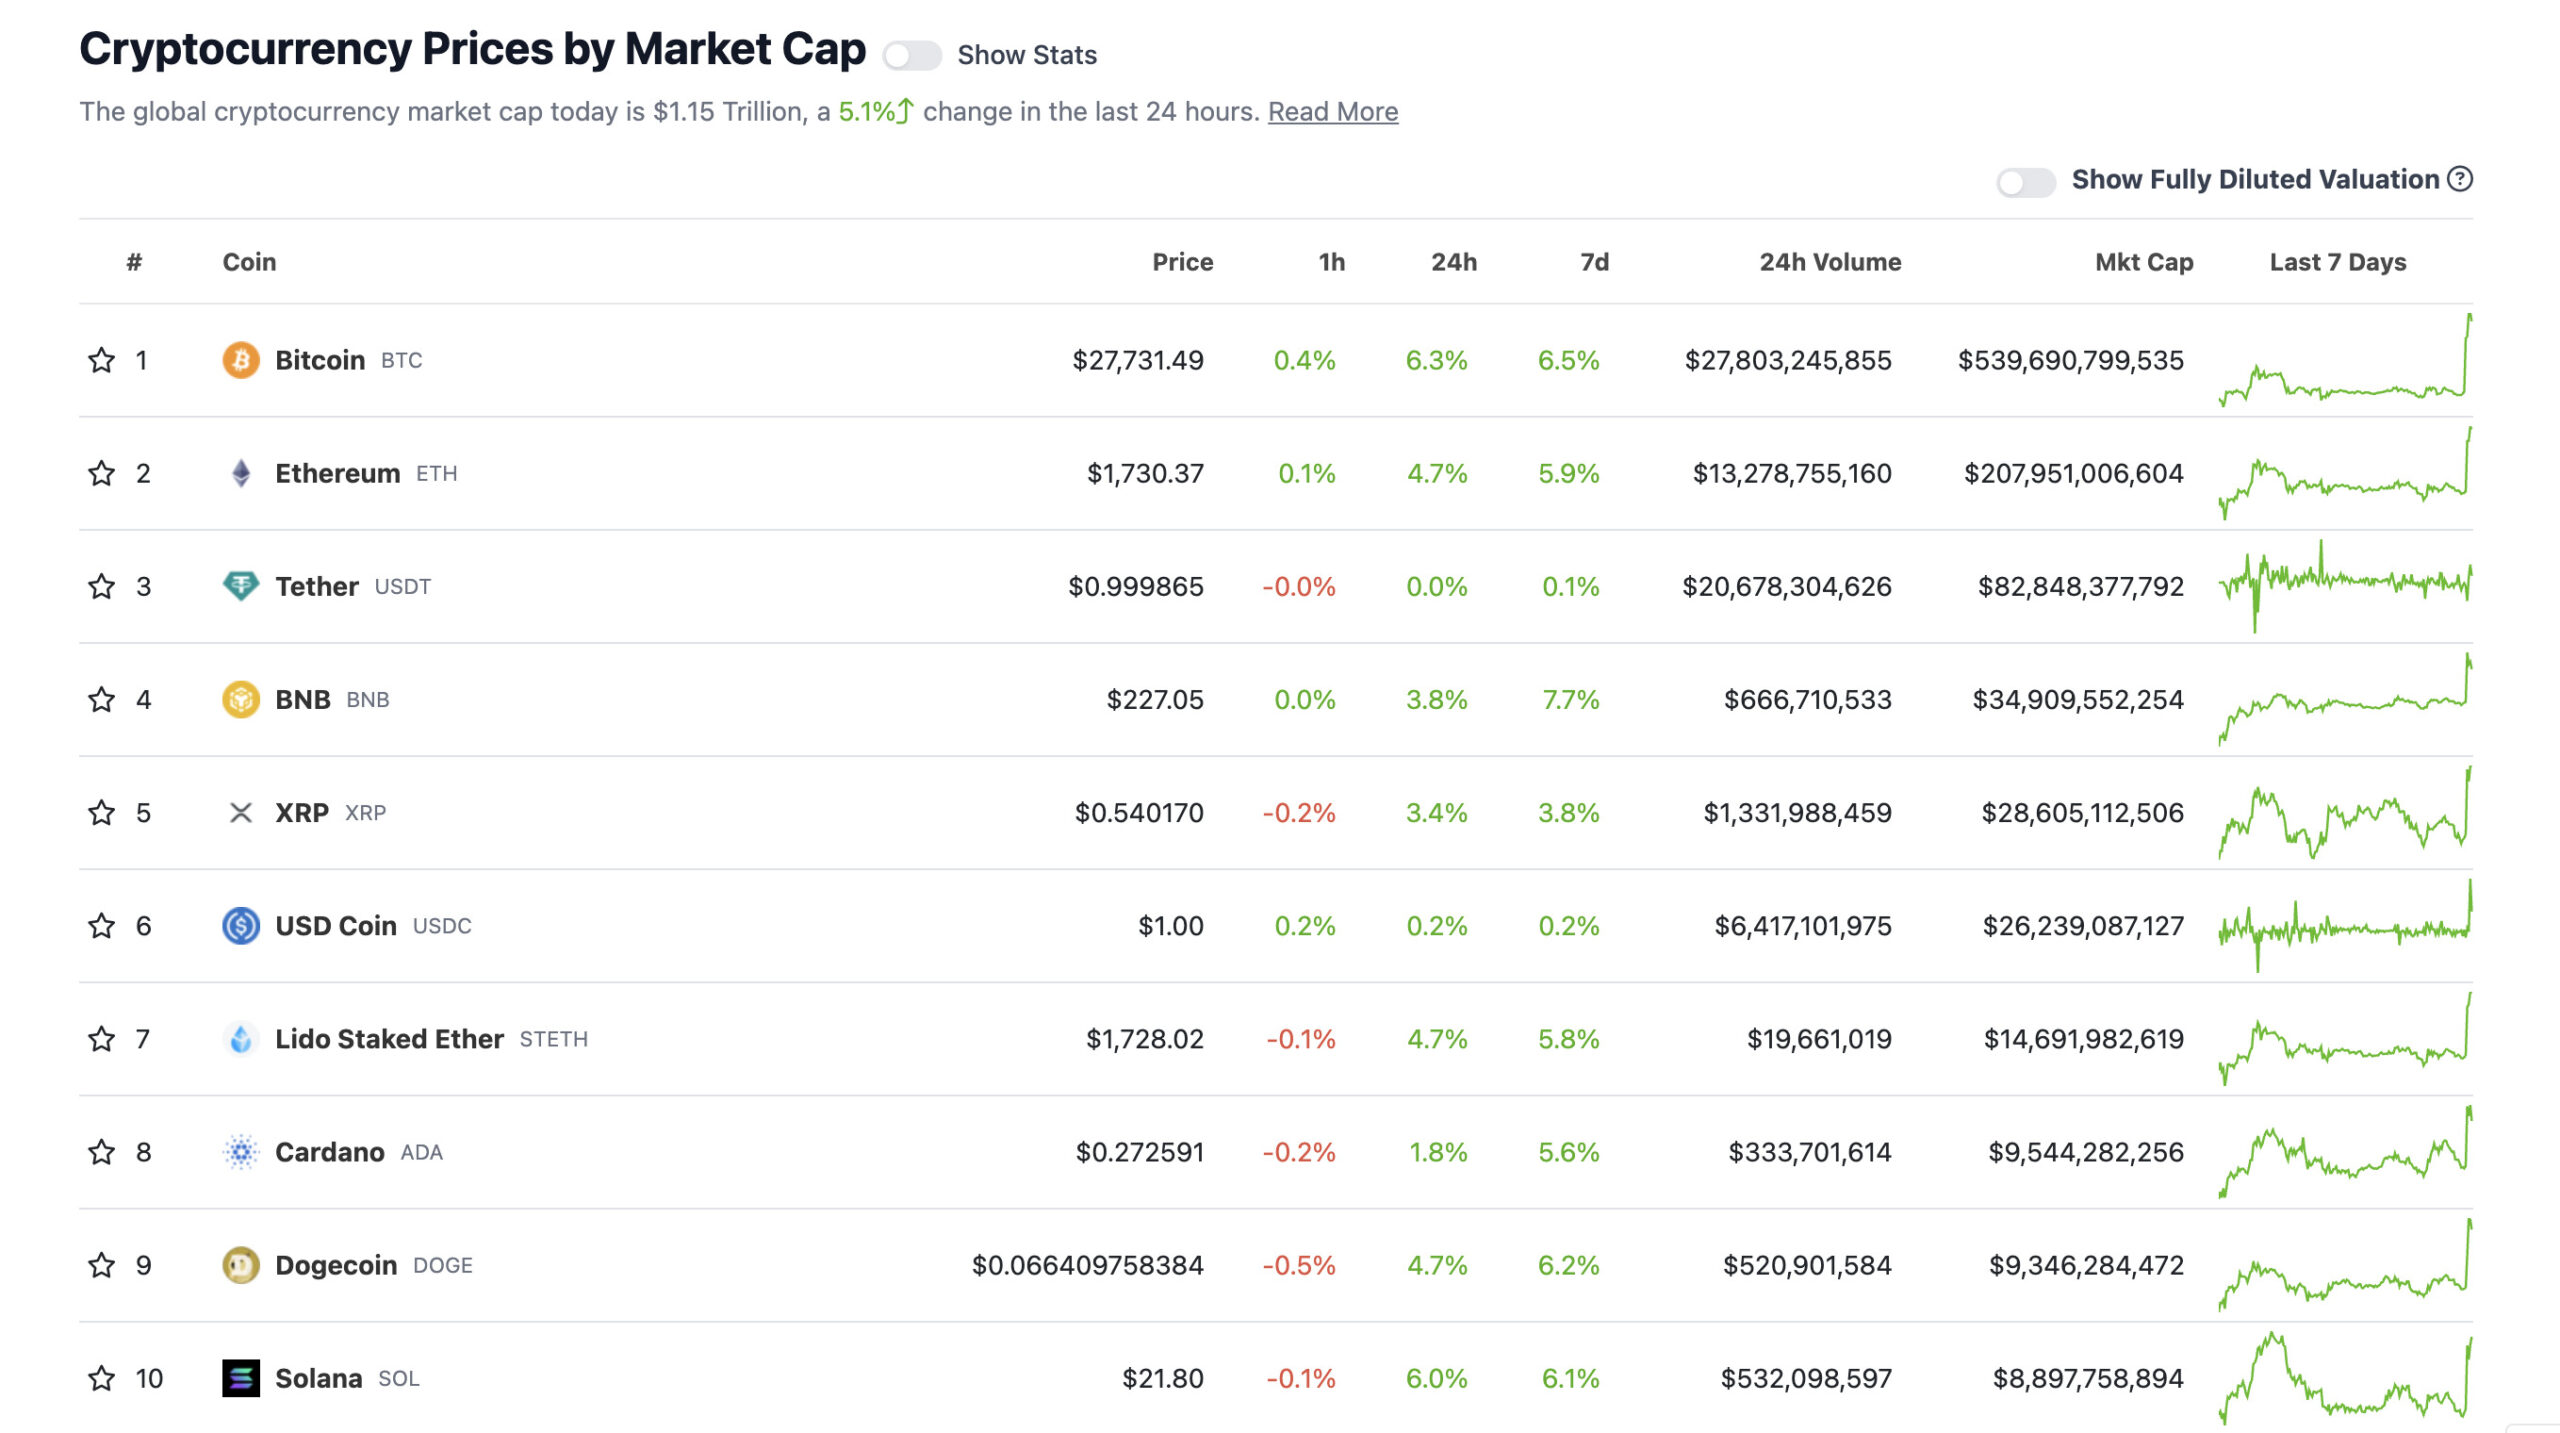2560x1433 pixels.
Task: Star the BNB row
Action: [101, 699]
